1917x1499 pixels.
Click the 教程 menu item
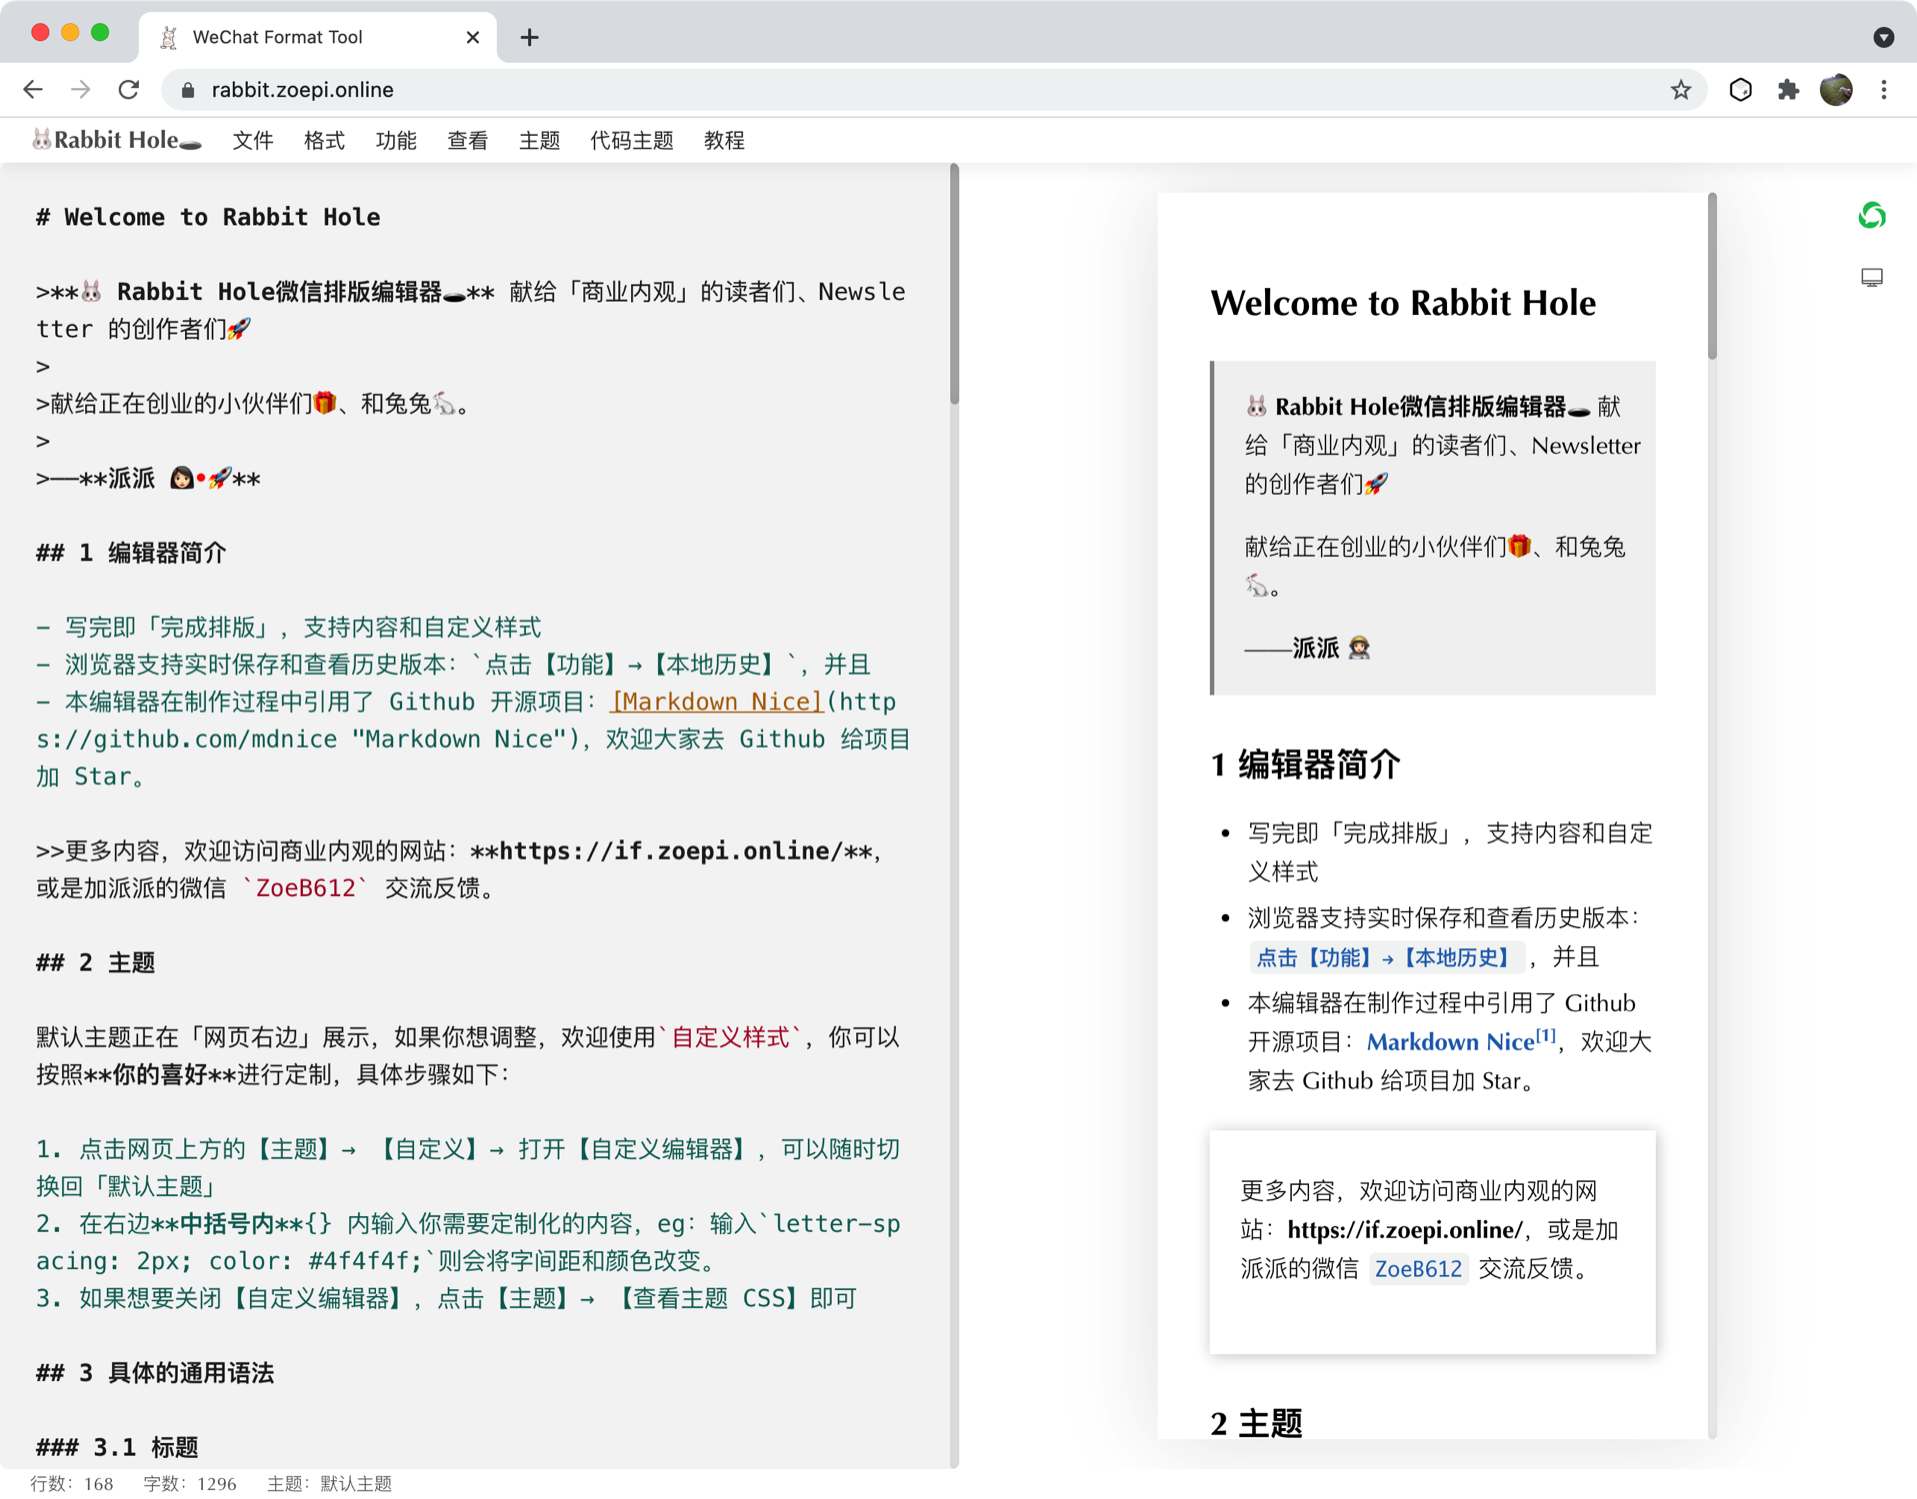tap(724, 141)
